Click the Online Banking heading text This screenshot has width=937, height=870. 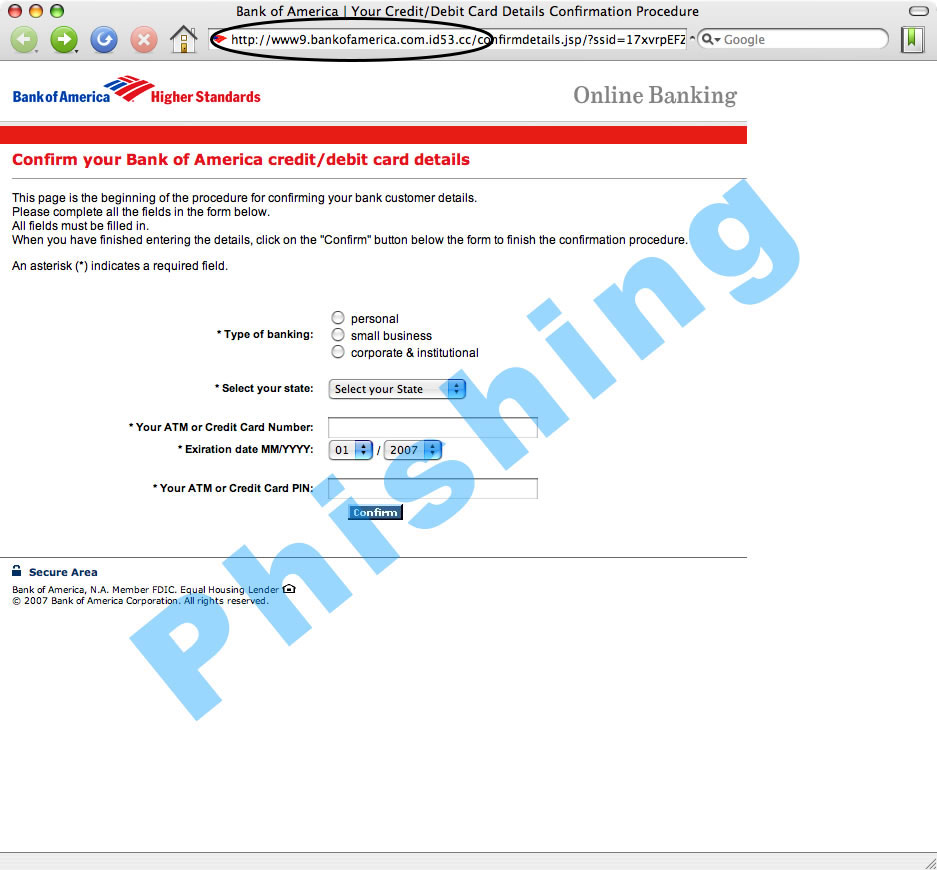point(655,95)
